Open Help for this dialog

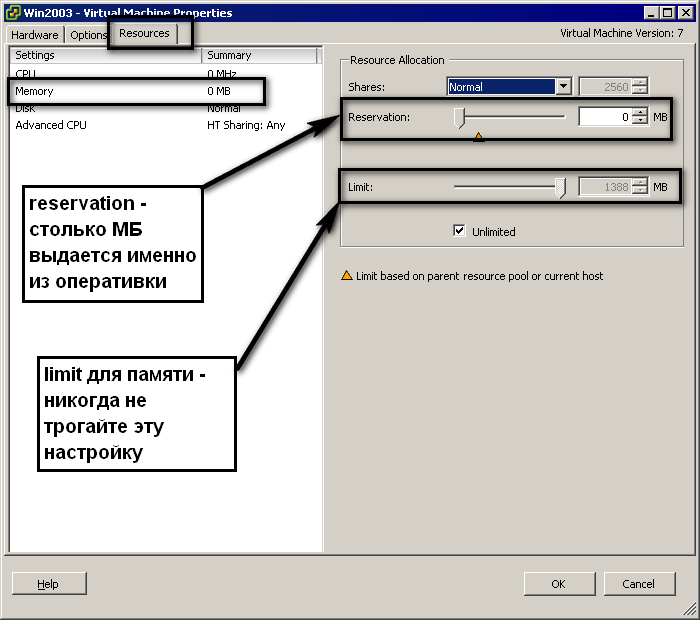[48, 584]
